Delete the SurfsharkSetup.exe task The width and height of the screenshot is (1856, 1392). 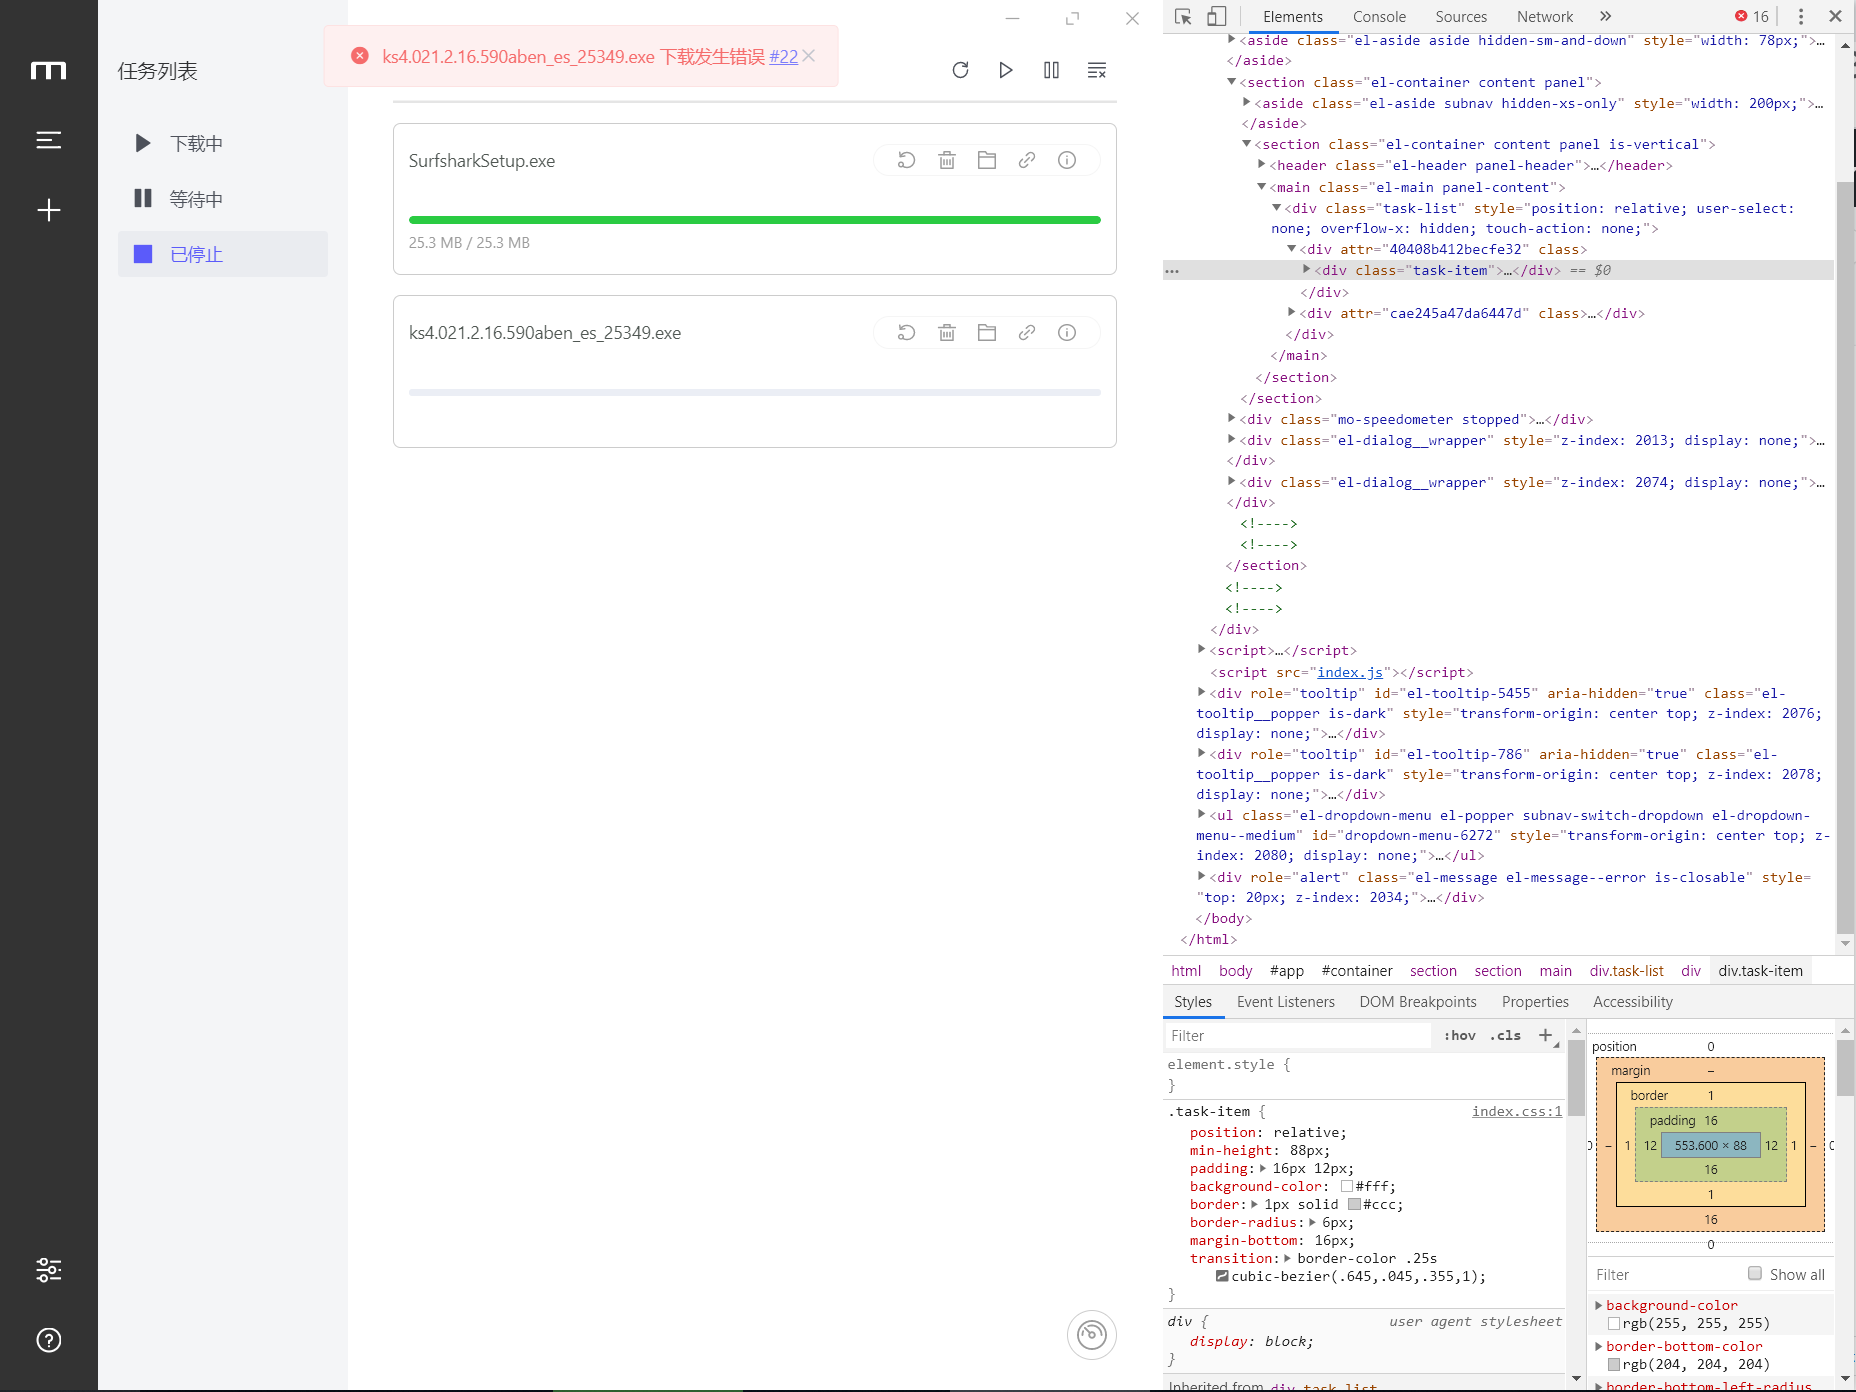click(x=947, y=160)
